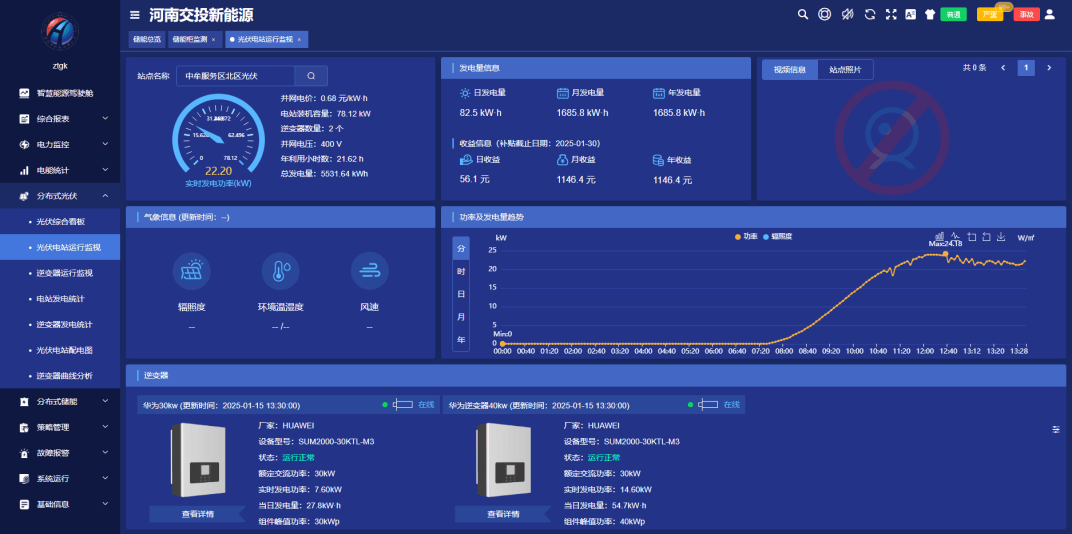Screen dimensions: 1072x534
Task: Expand the 分布式储能 menu
Action: point(59,401)
